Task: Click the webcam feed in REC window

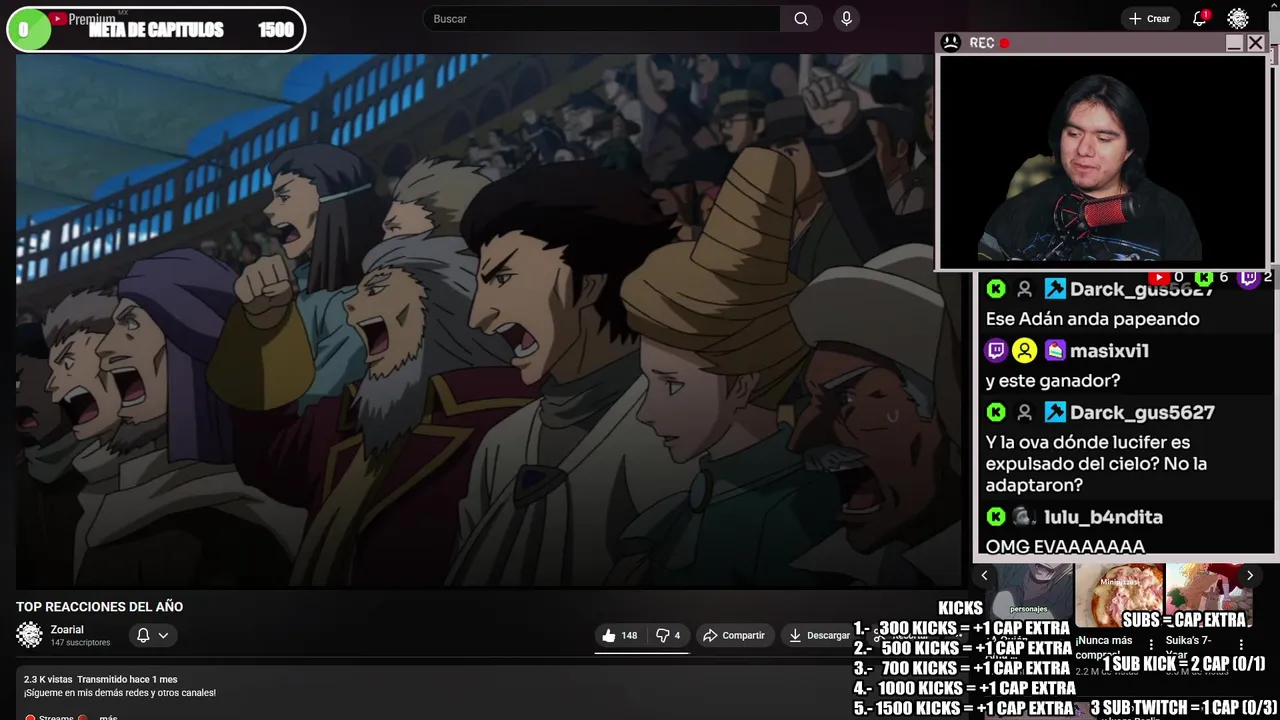Action: (x=1103, y=161)
